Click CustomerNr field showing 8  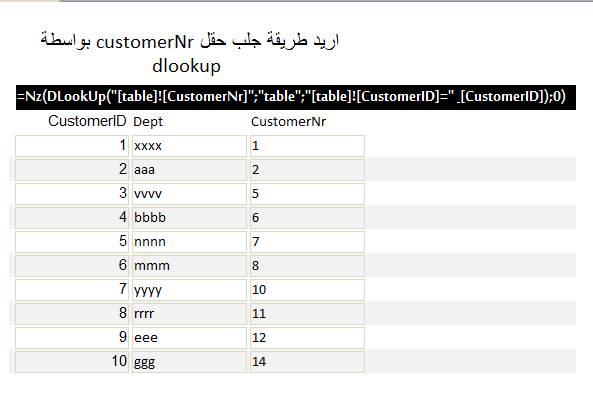pos(307,266)
